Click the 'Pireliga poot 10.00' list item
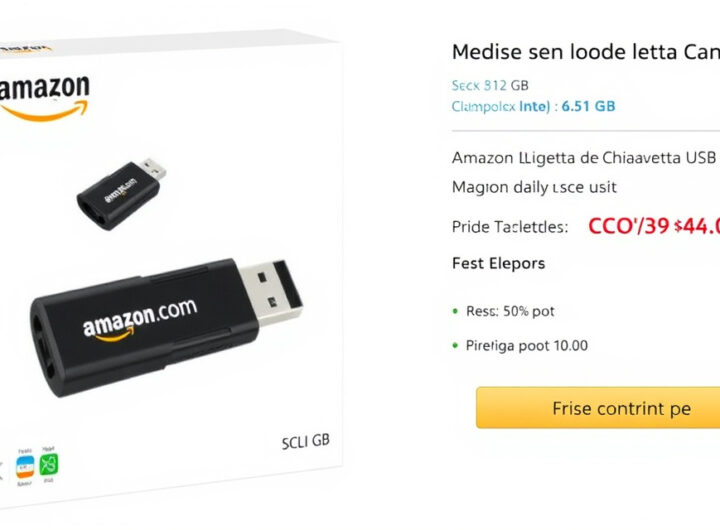This screenshot has width=720, height=530. click(x=527, y=346)
